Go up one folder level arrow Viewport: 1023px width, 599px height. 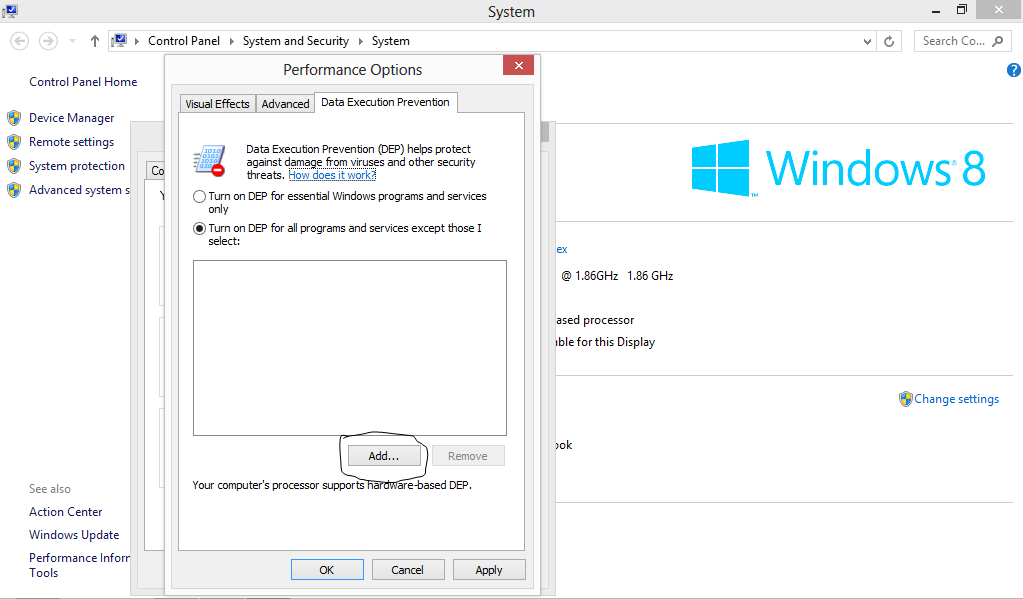(x=95, y=41)
